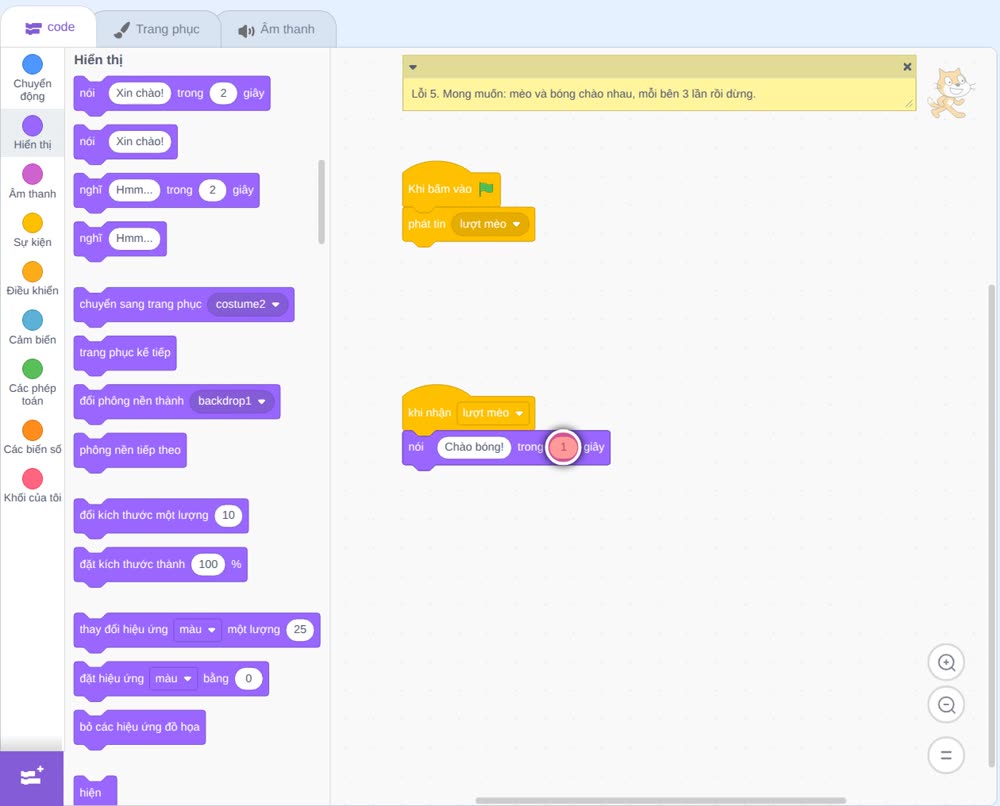This screenshot has width=1000, height=806.
Task: Select the Hiển thị category circle
Action: pos(33,126)
